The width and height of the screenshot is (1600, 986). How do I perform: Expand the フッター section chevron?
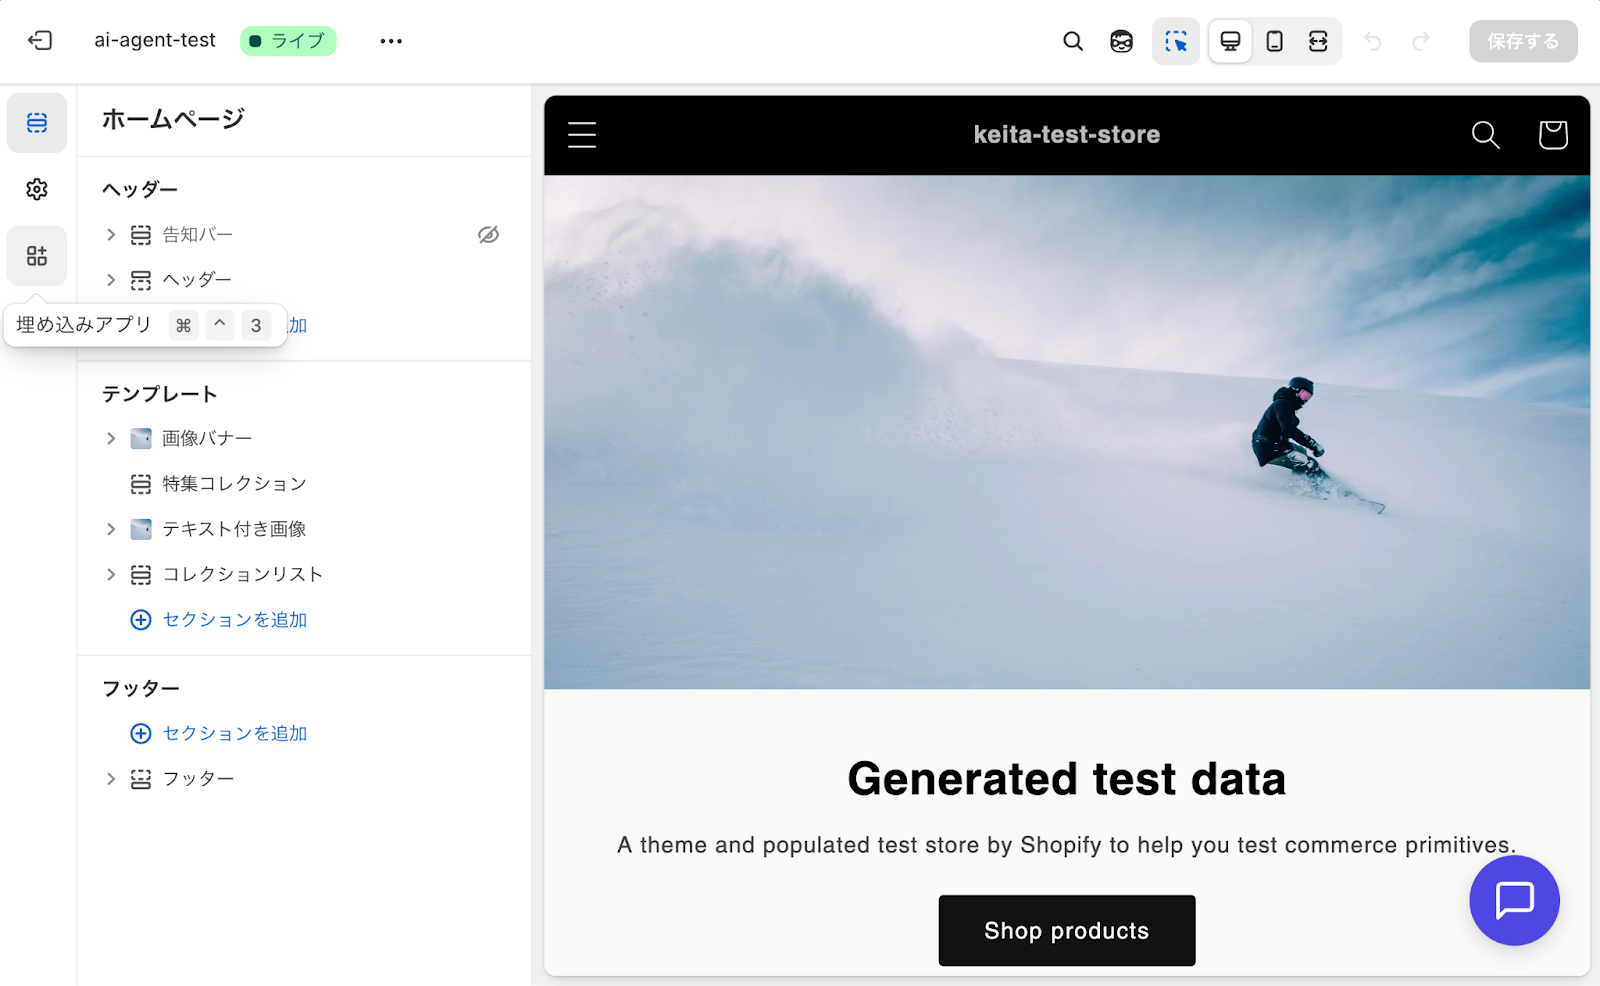pos(111,779)
